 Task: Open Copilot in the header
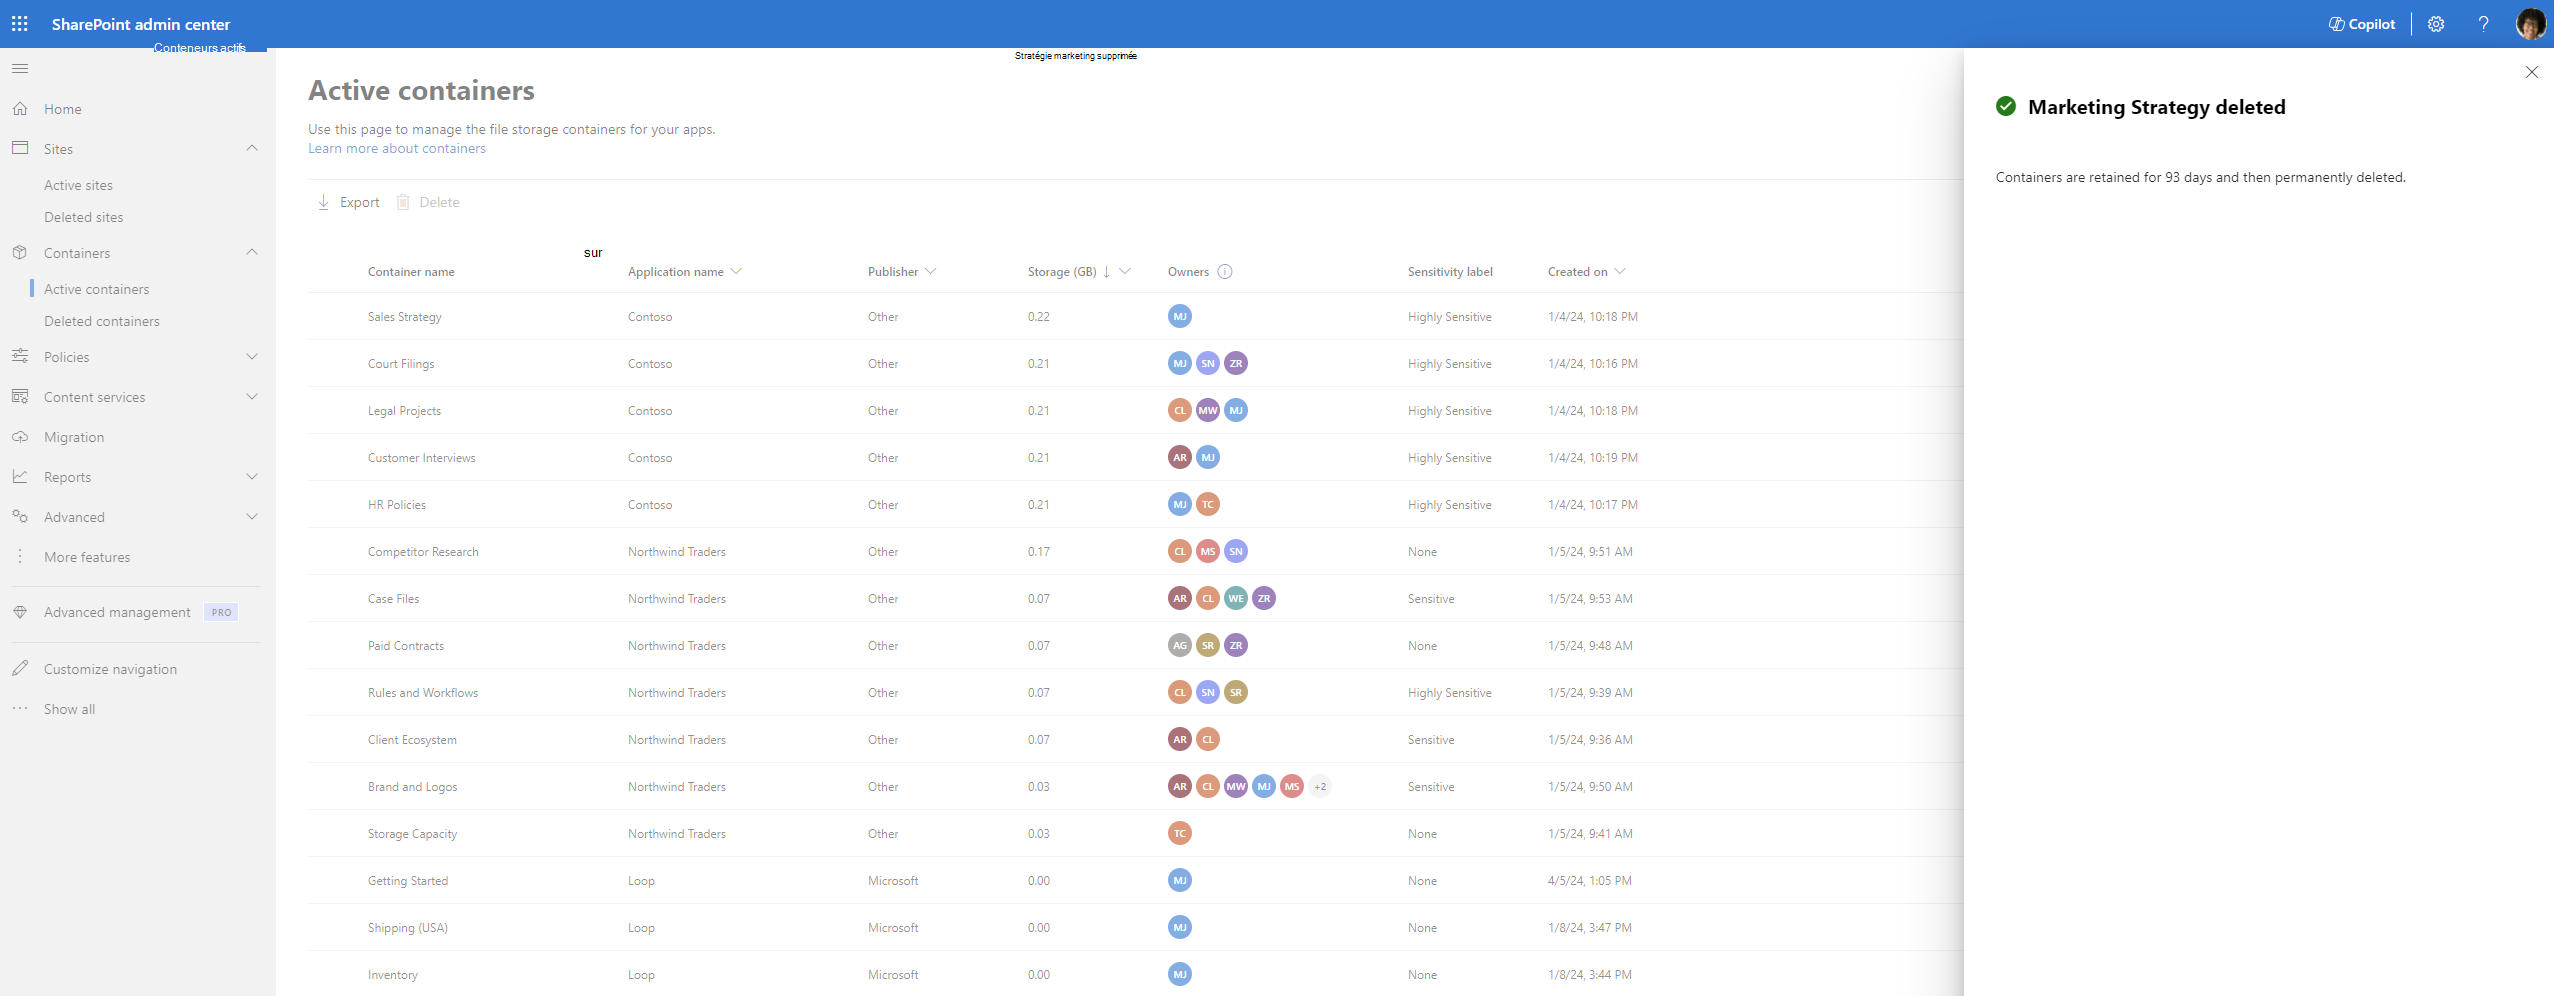[2361, 24]
